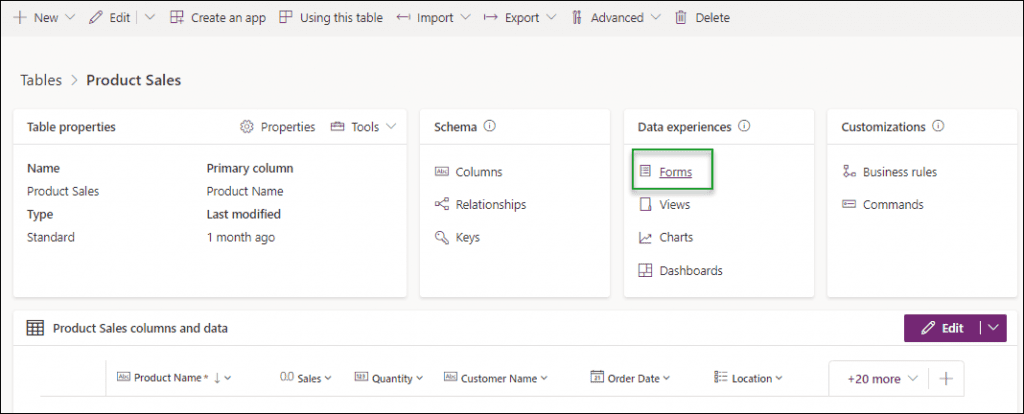
Task: Open Using this table
Action: coord(330,18)
